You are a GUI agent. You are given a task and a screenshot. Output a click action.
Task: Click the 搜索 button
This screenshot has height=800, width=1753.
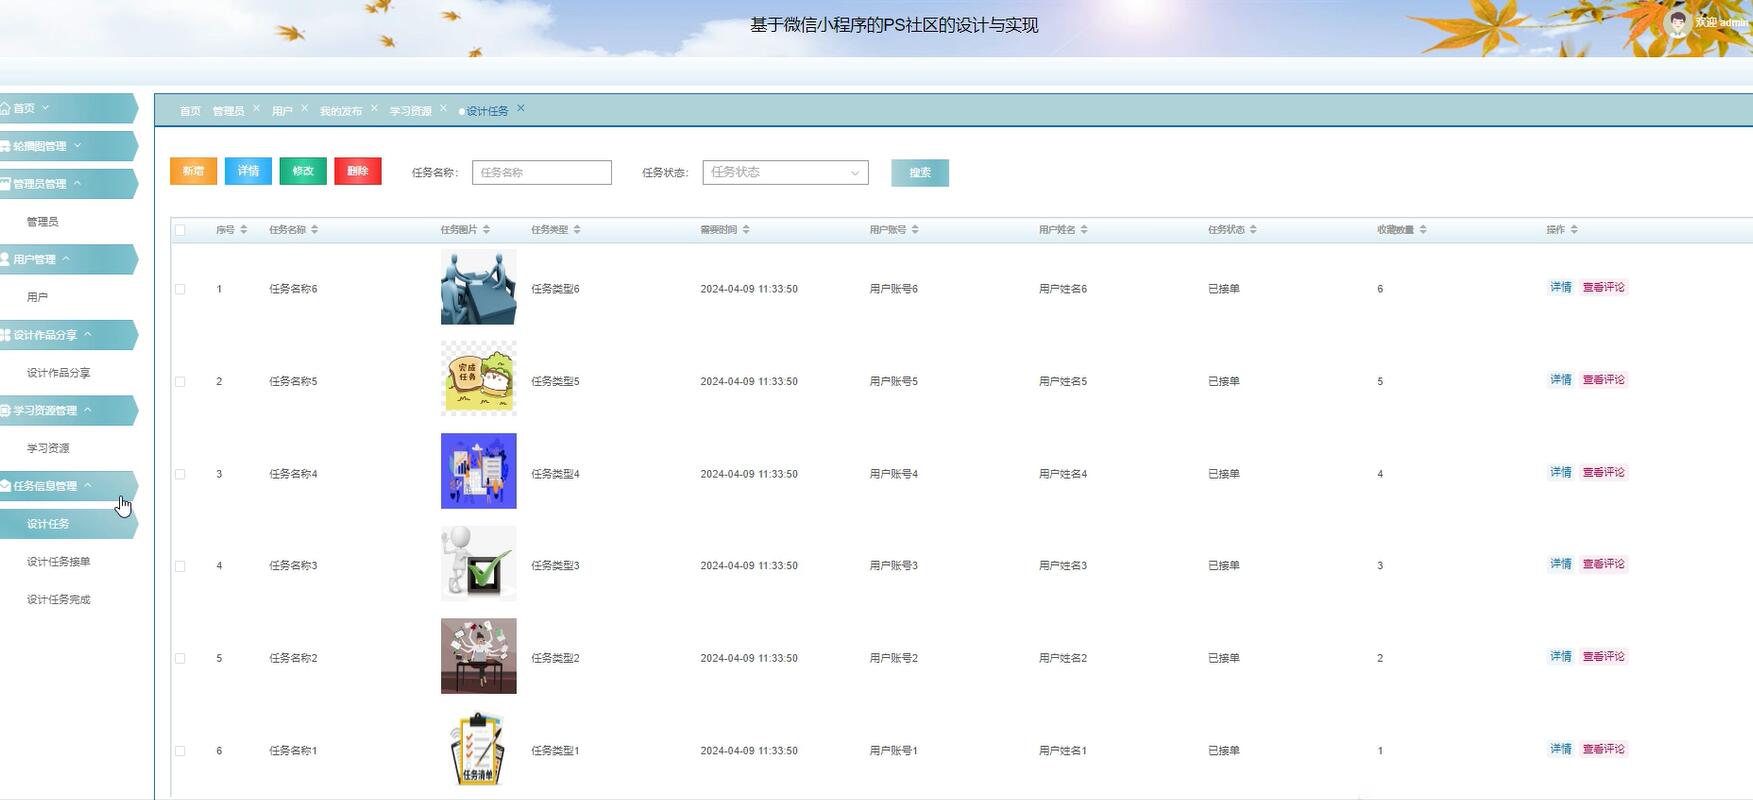[x=920, y=173]
